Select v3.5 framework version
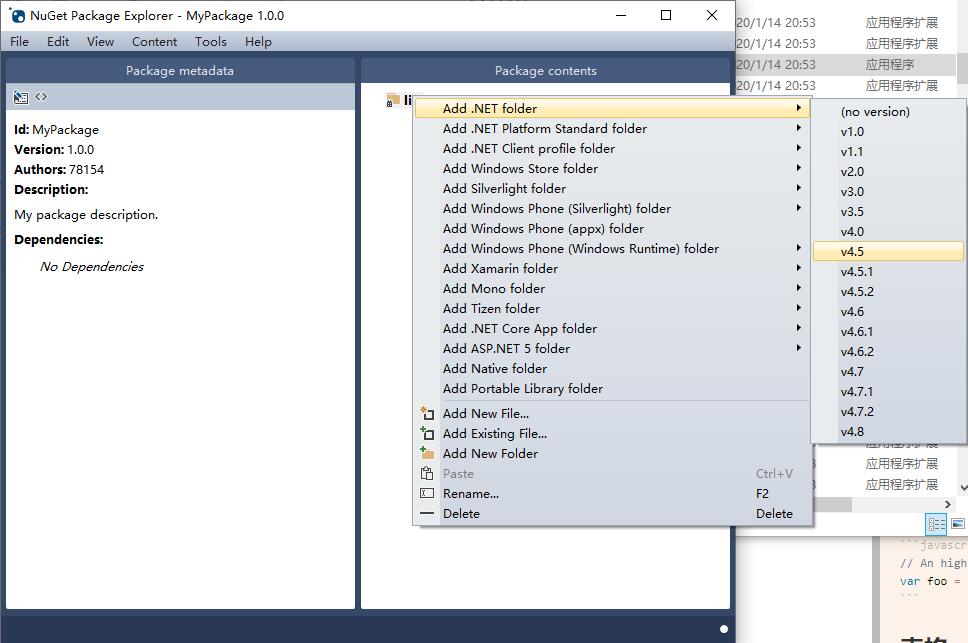The height and width of the screenshot is (643, 968). tap(888, 212)
